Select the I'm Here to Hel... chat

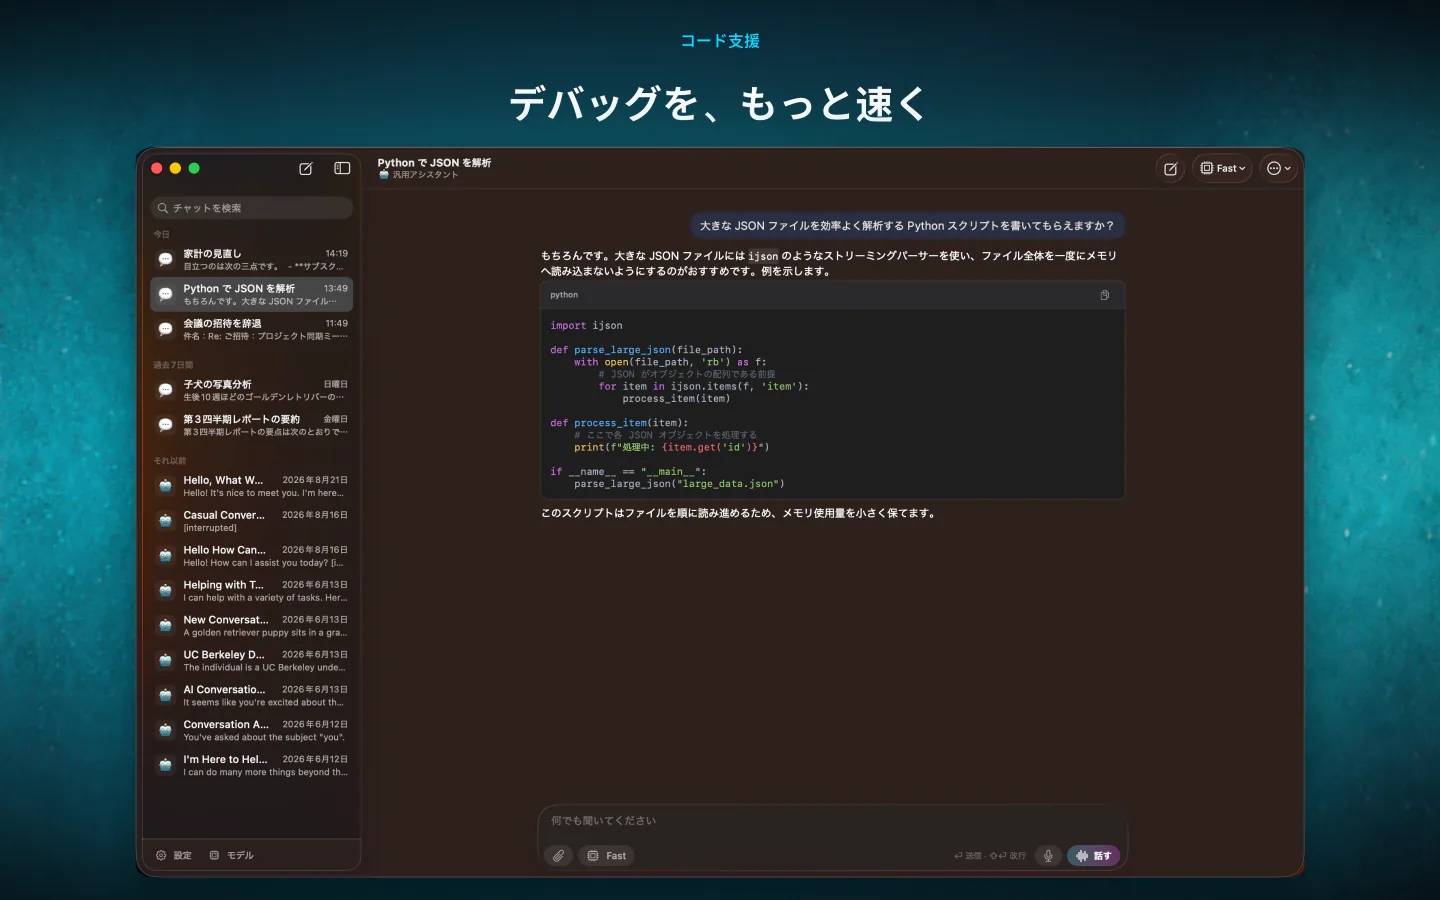[x=252, y=766]
